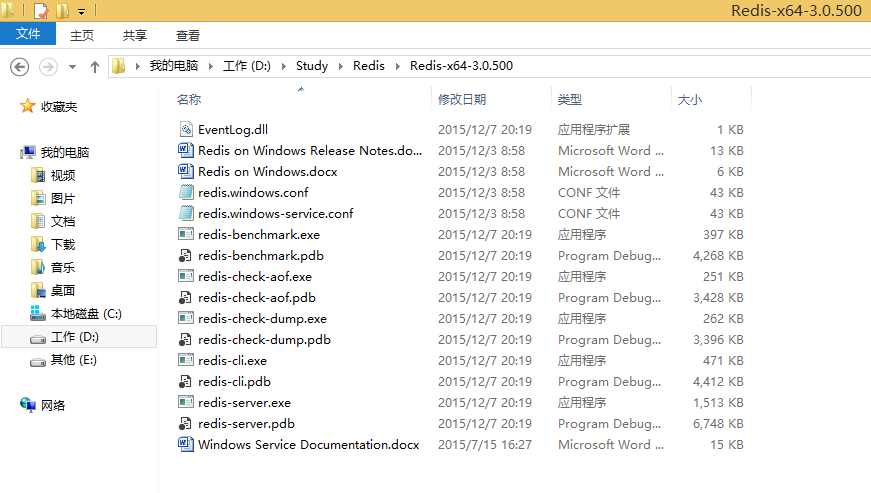This screenshot has width=871, height=493.
Task: Sort files by the 类型 column header
Action: 569,99
